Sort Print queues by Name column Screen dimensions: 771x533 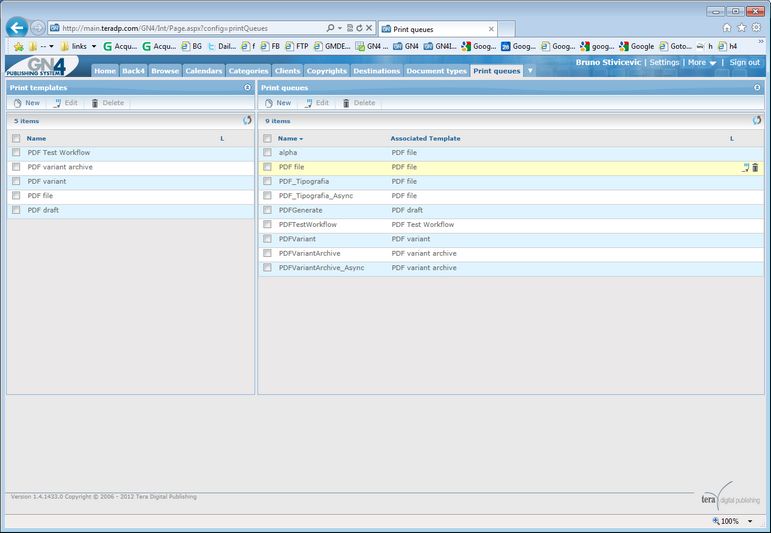click(x=290, y=139)
